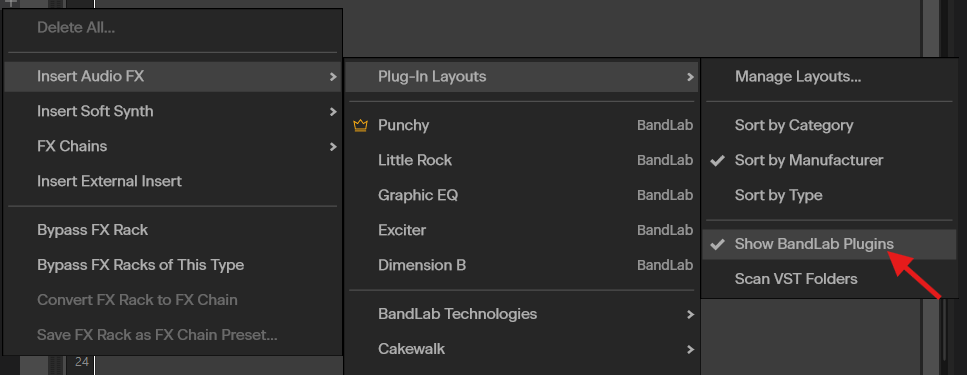
Task: Click the checkmark beside Show BandLab Plugins
Action: point(717,245)
